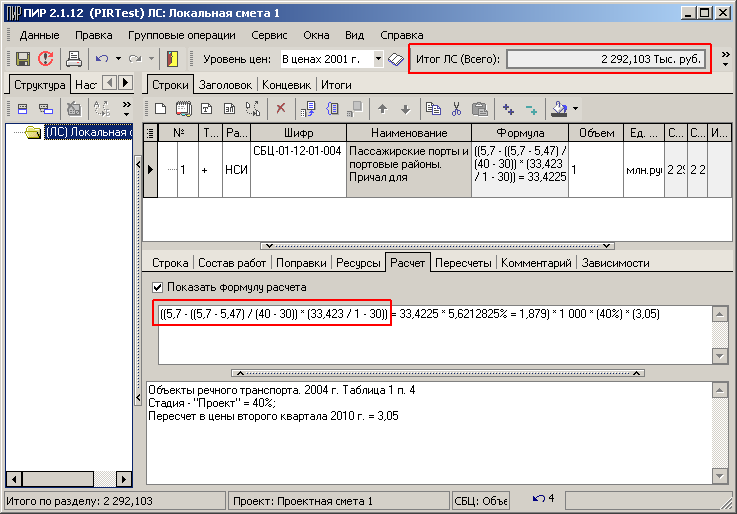
Task: Click the 'Итог ЛС (Всего)' total field
Action: [605, 59]
